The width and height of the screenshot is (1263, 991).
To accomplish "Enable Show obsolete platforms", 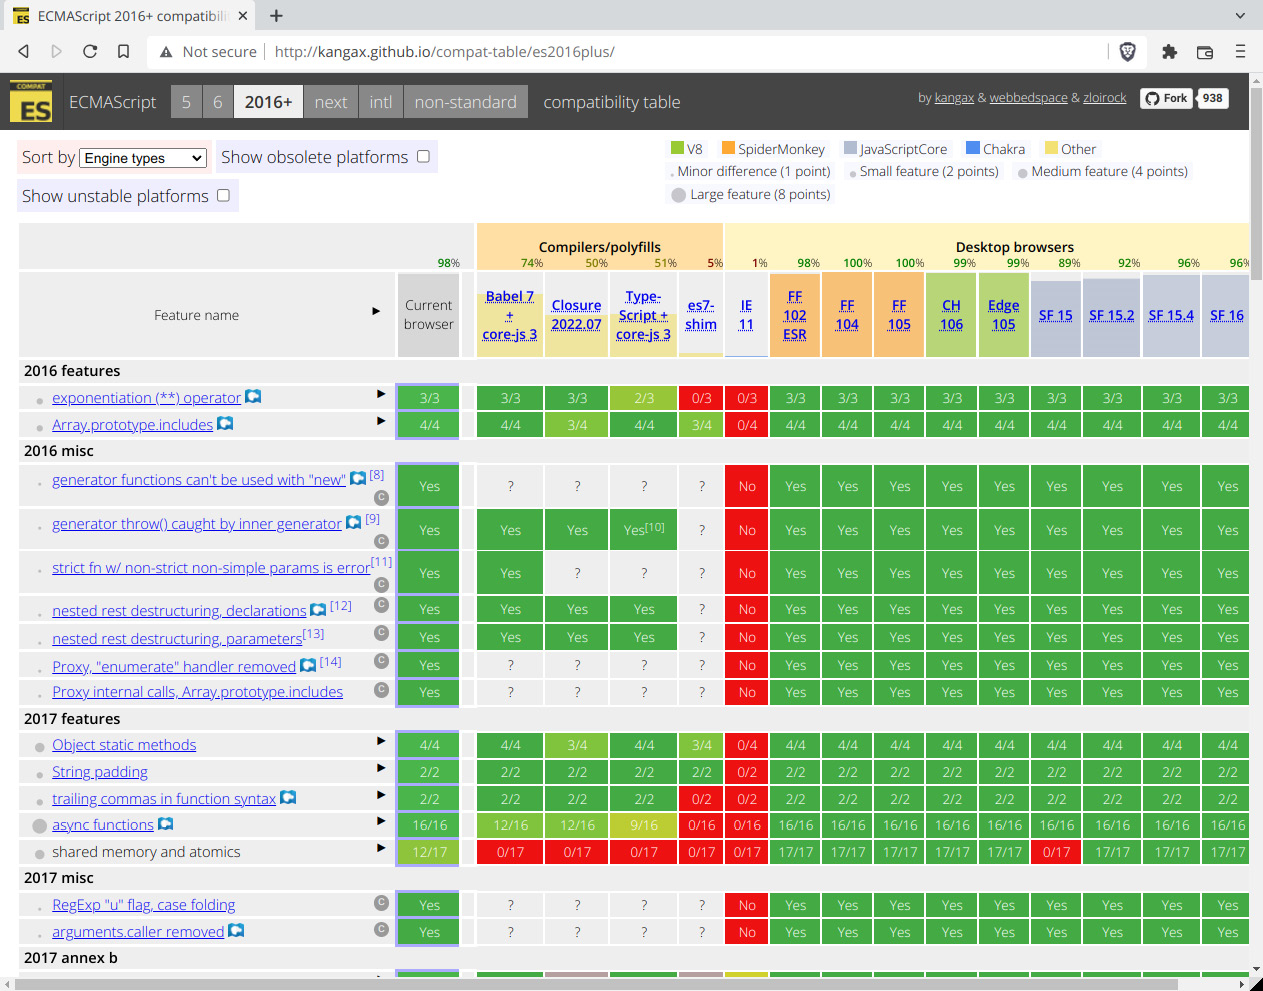I will point(423,156).
